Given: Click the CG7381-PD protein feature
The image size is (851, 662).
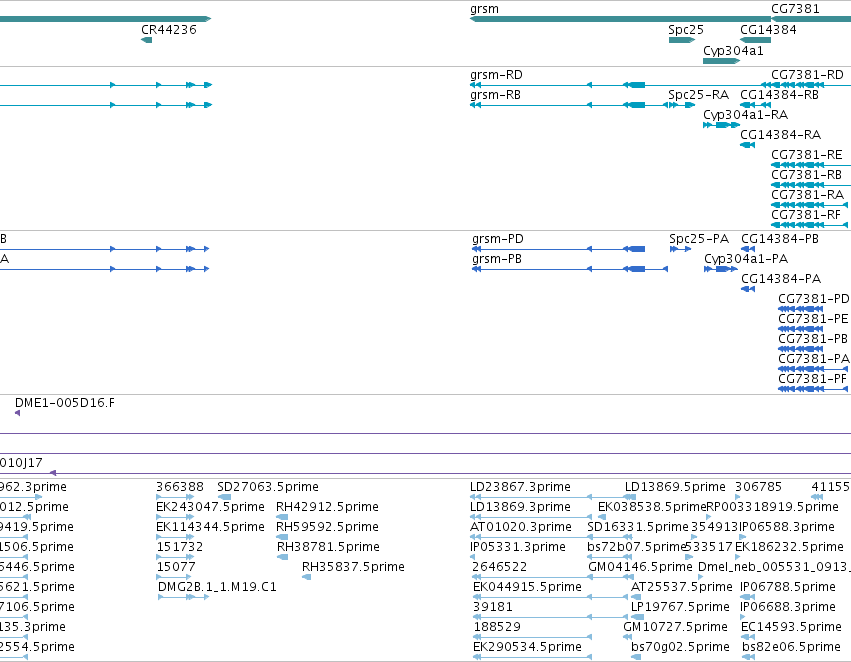Looking at the screenshot, I should pos(801,309).
